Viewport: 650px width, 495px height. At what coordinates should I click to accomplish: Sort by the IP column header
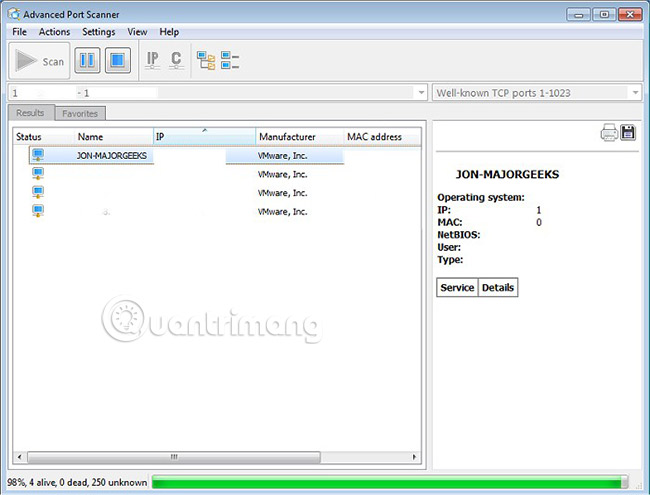[x=204, y=137]
